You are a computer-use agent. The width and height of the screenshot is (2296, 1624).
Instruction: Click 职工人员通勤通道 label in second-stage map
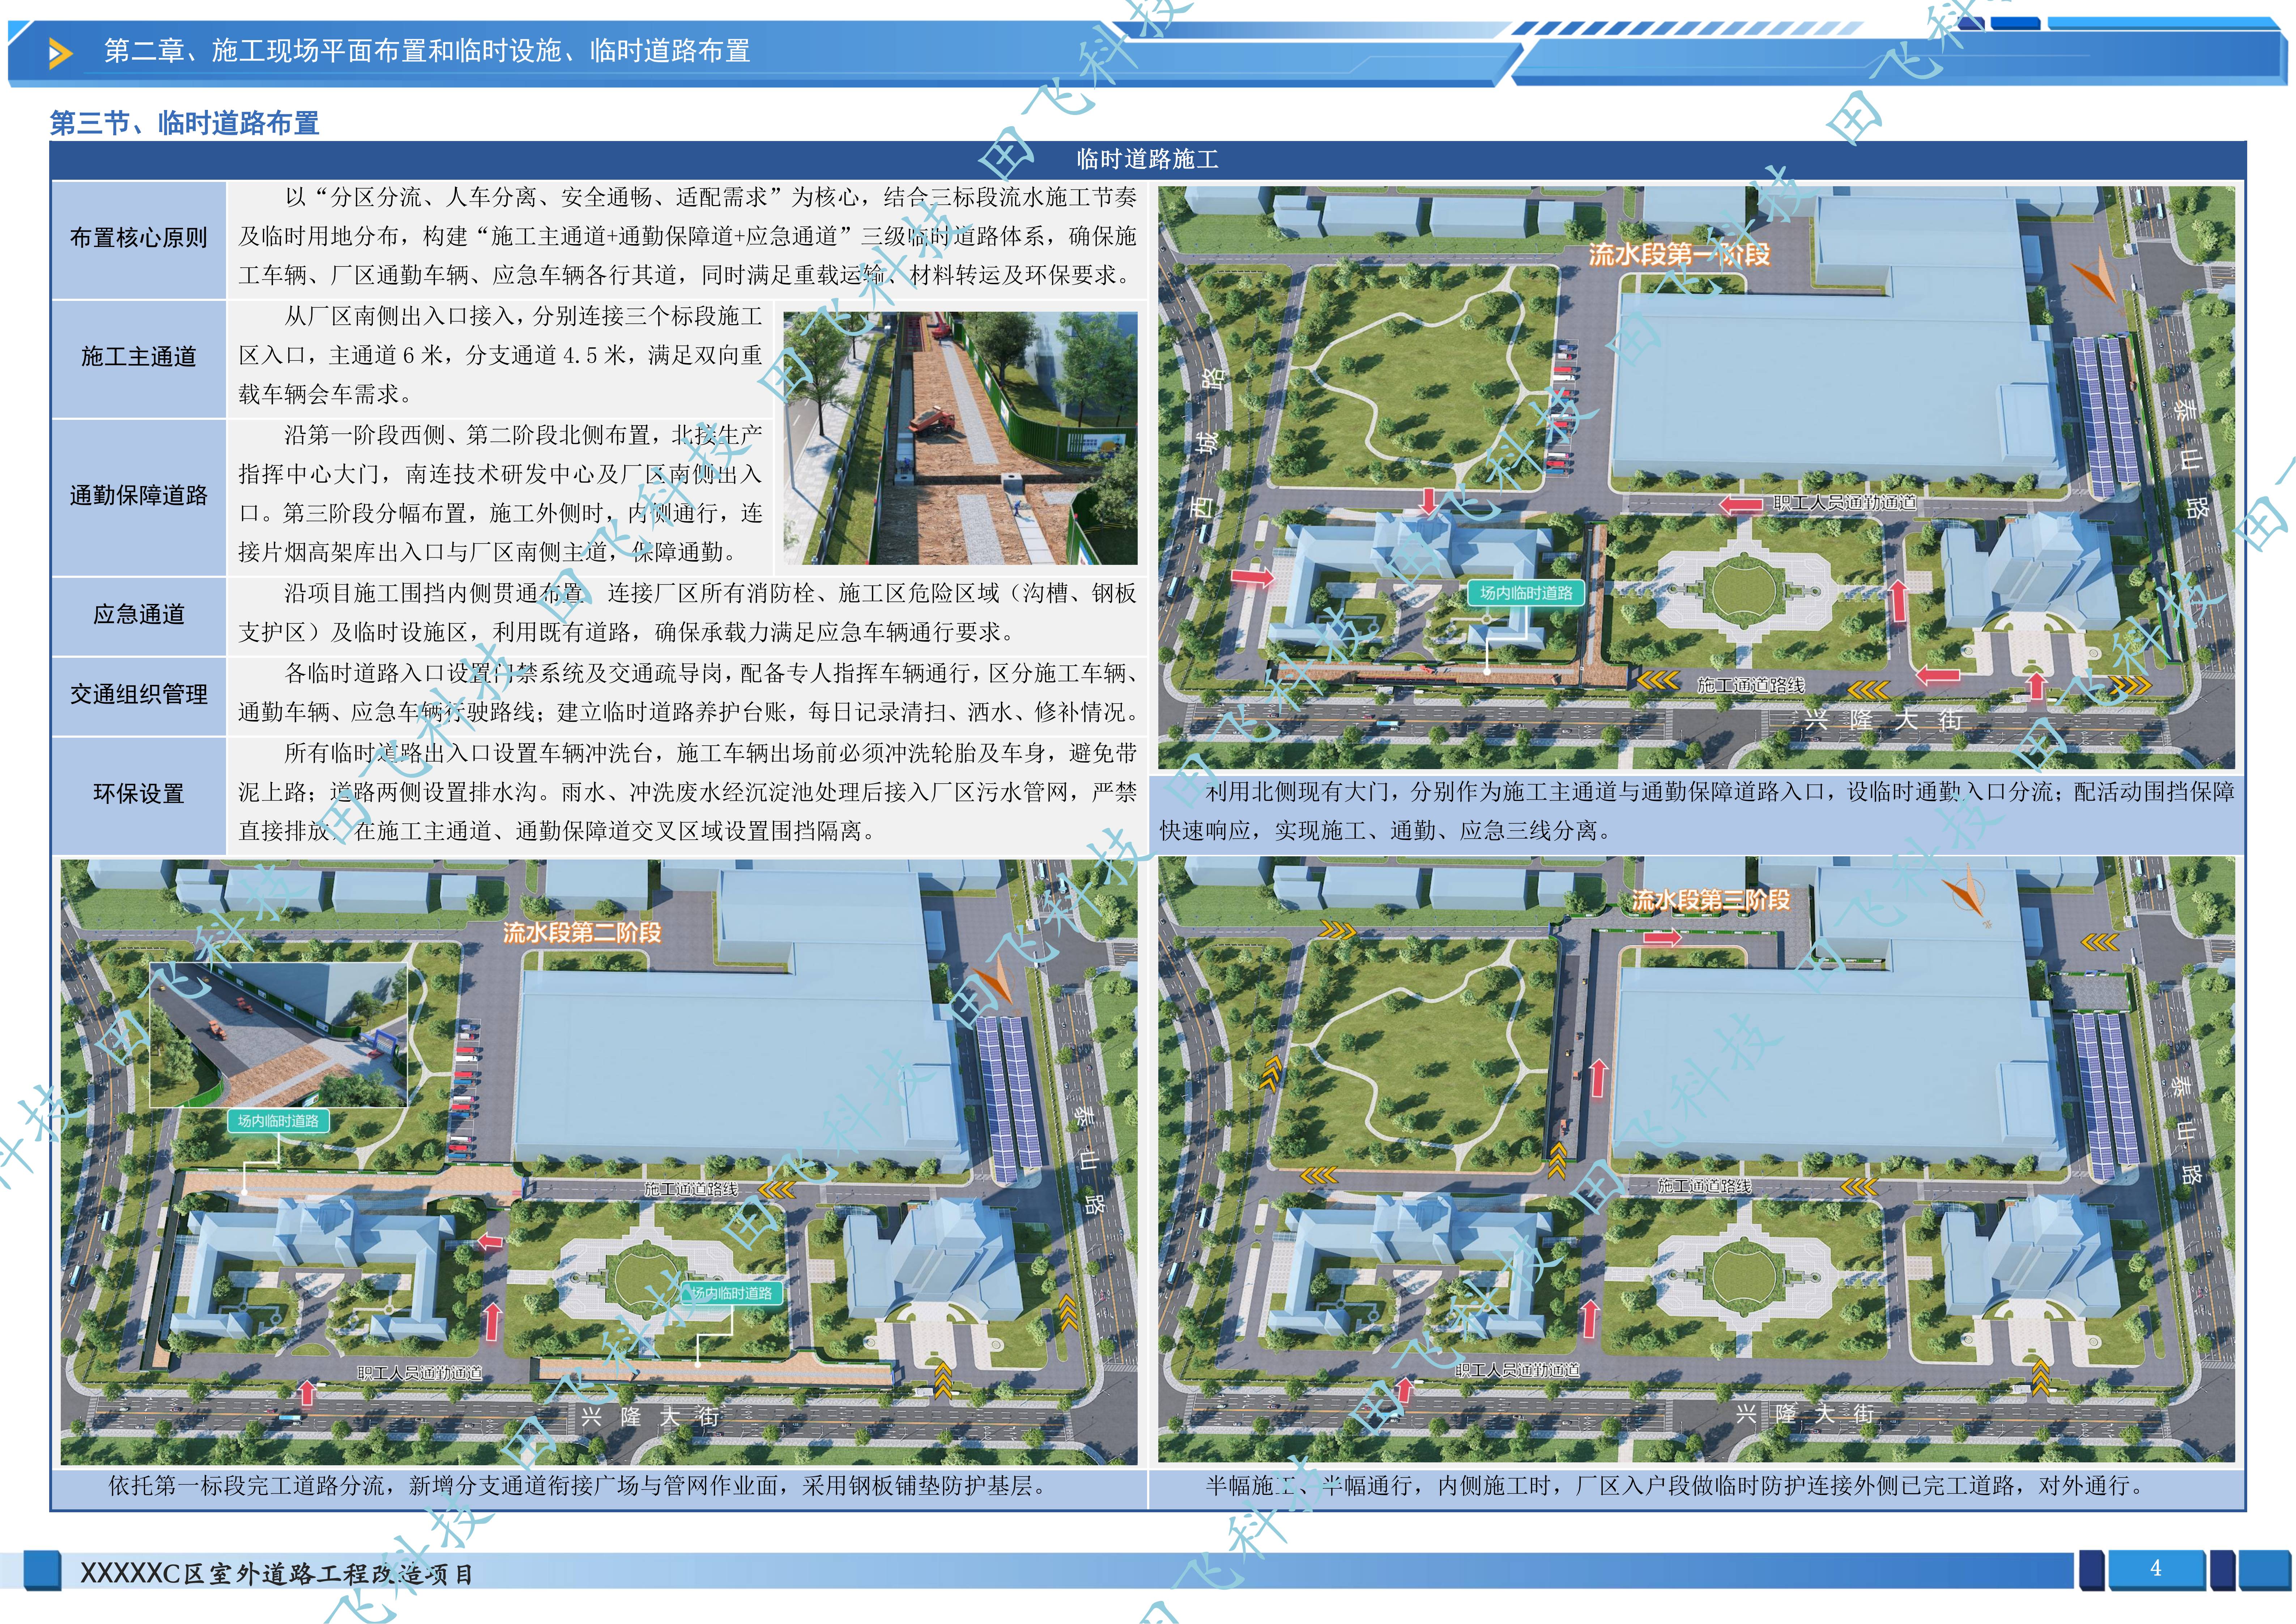(420, 1373)
